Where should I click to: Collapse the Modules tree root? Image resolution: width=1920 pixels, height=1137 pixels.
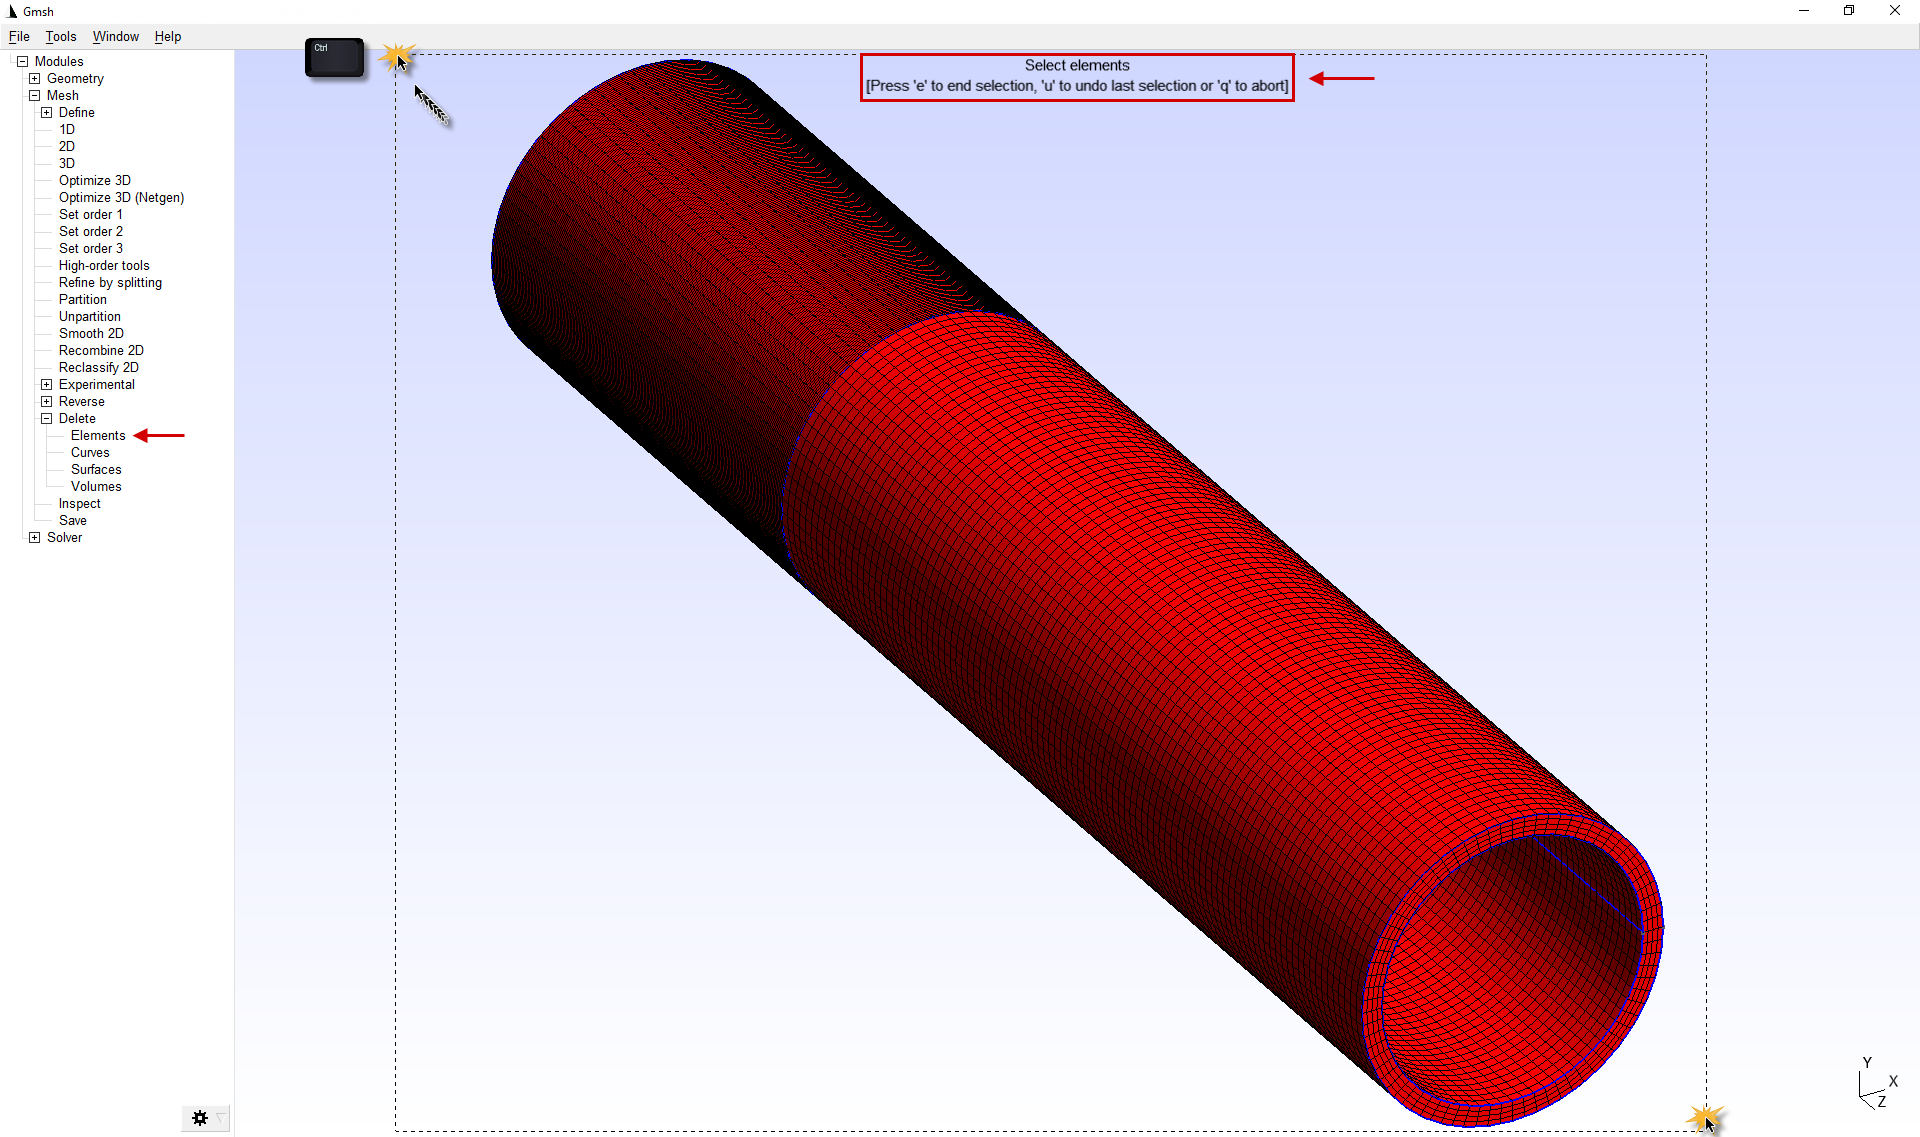coord(22,61)
